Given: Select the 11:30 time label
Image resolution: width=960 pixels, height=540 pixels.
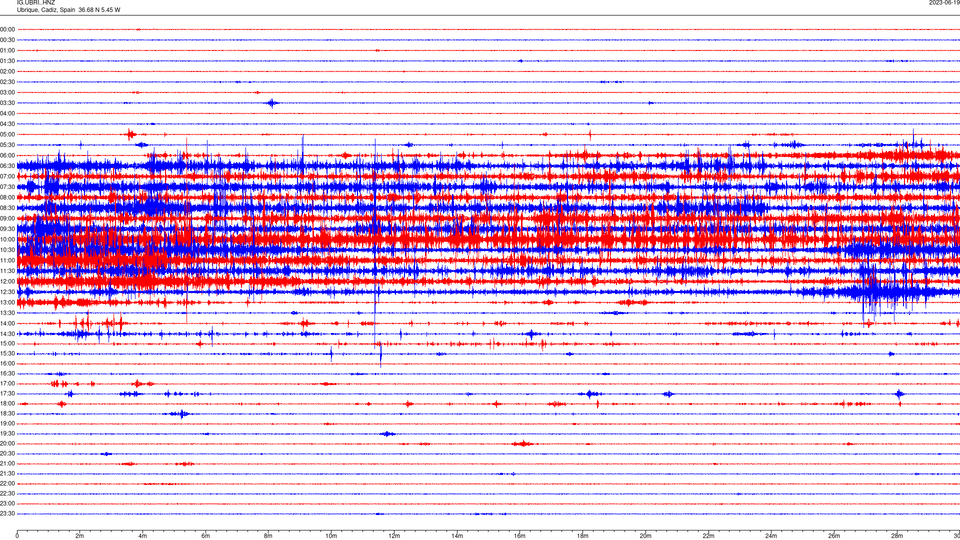Looking at the screenshot, I should click(7, 271).
